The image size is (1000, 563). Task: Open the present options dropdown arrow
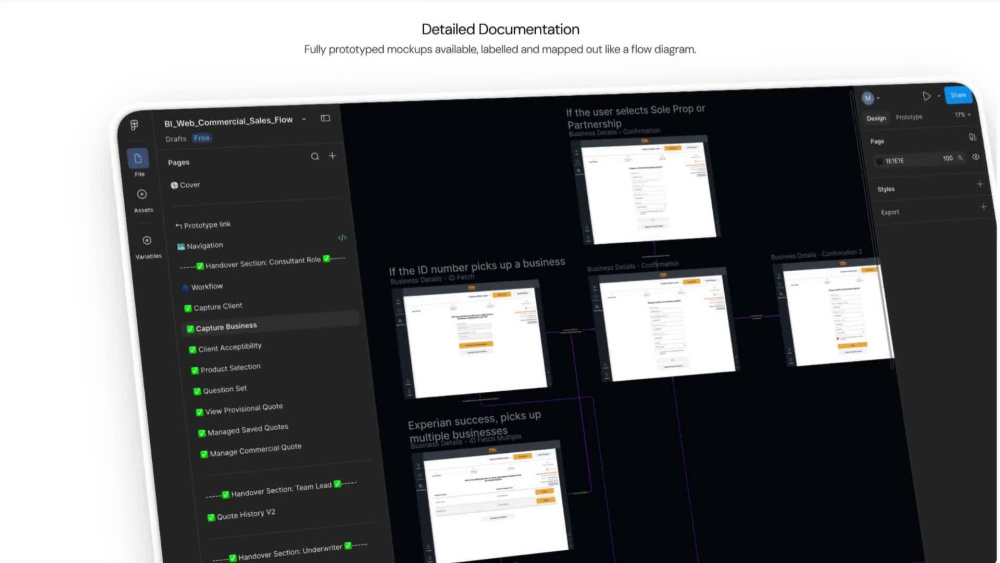(x=939, y=96)
